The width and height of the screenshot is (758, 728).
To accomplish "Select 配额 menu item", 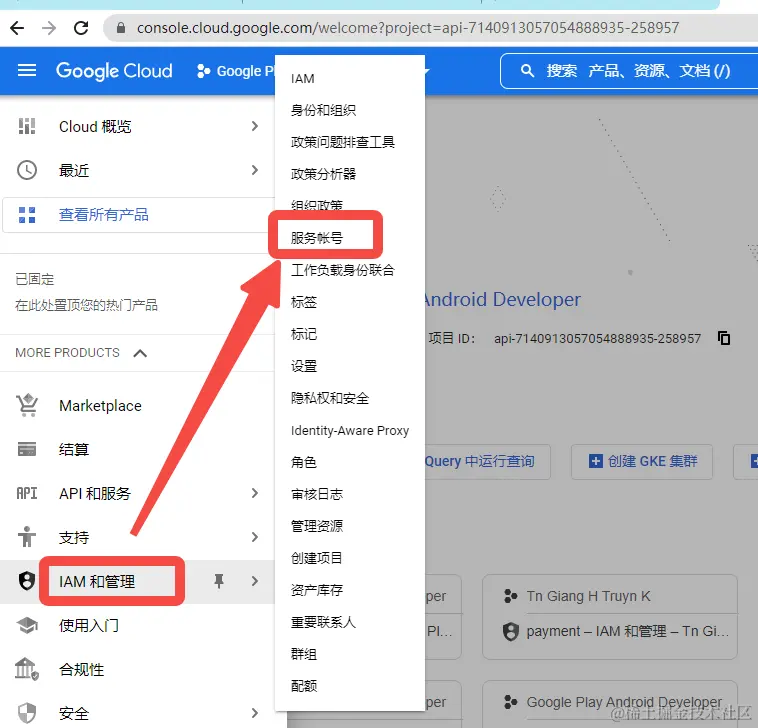I will (304, 686).
